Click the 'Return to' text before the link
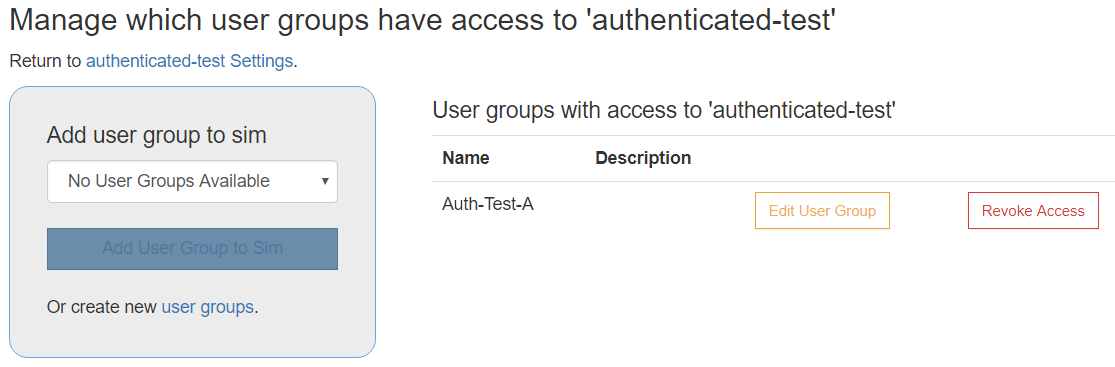 pos(46,61)
